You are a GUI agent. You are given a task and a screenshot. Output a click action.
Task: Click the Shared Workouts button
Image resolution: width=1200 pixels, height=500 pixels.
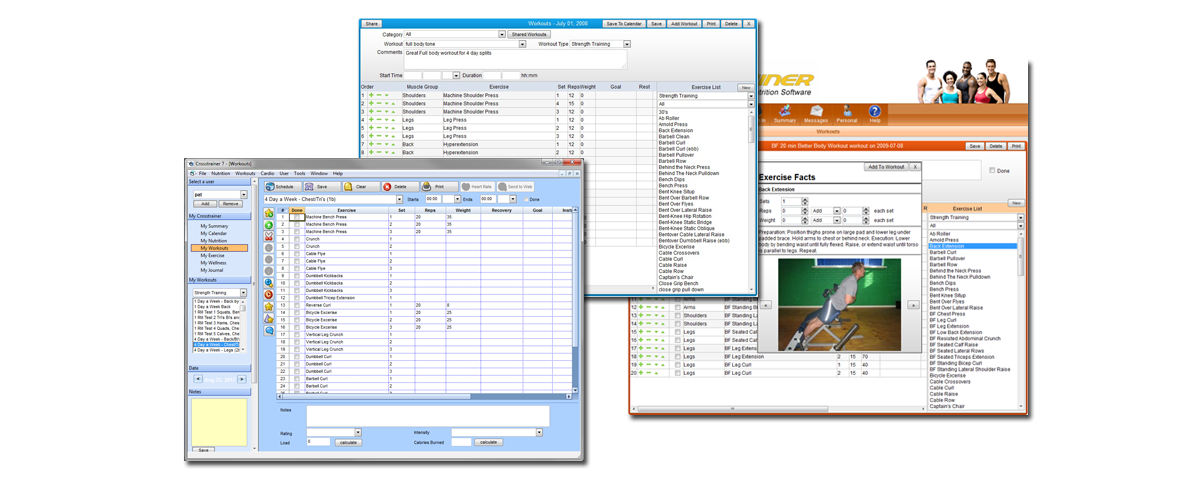[x=529, y=35]
